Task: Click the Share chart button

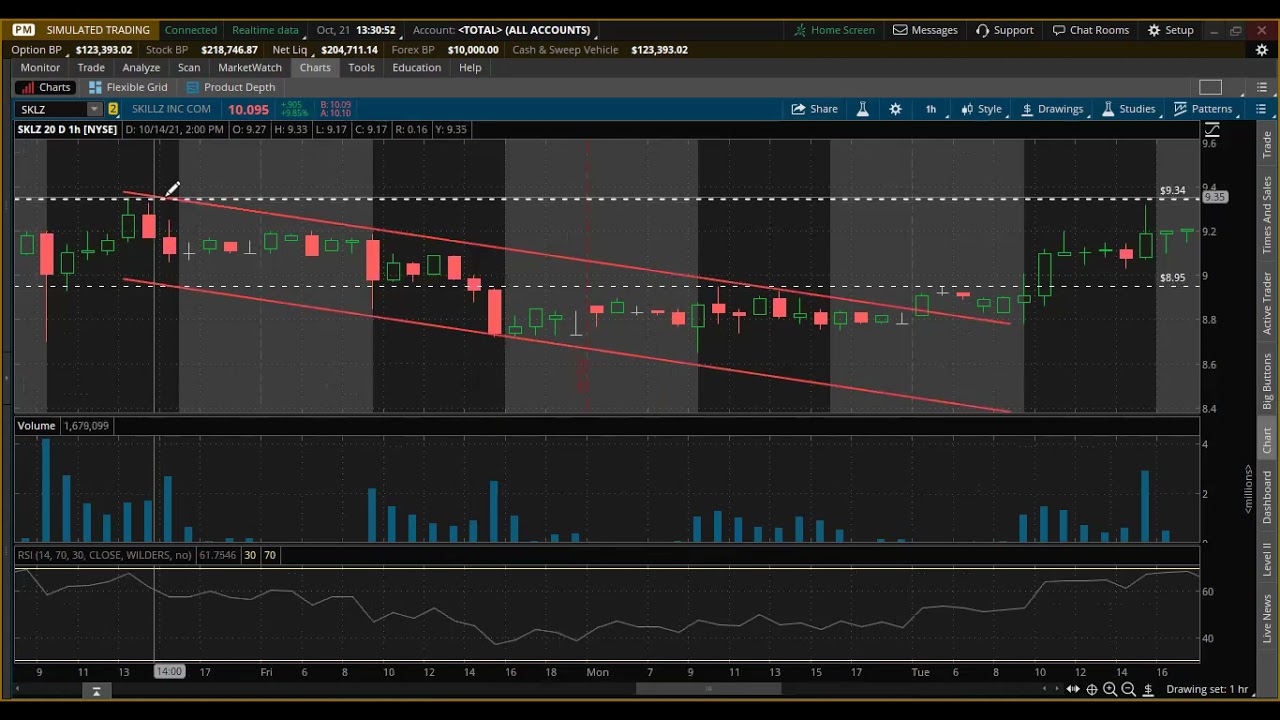Action: 815,109
